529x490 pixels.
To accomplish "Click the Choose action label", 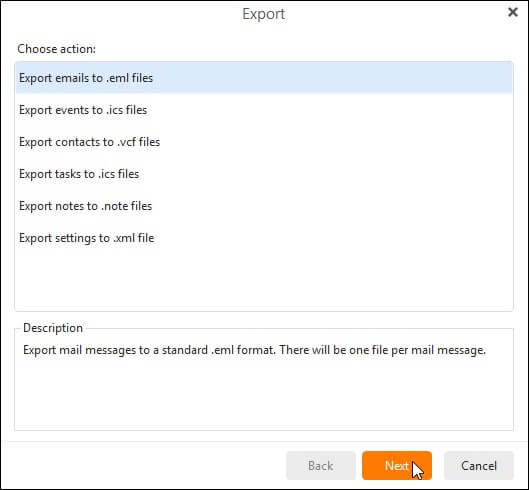I will tap(57, 49).
